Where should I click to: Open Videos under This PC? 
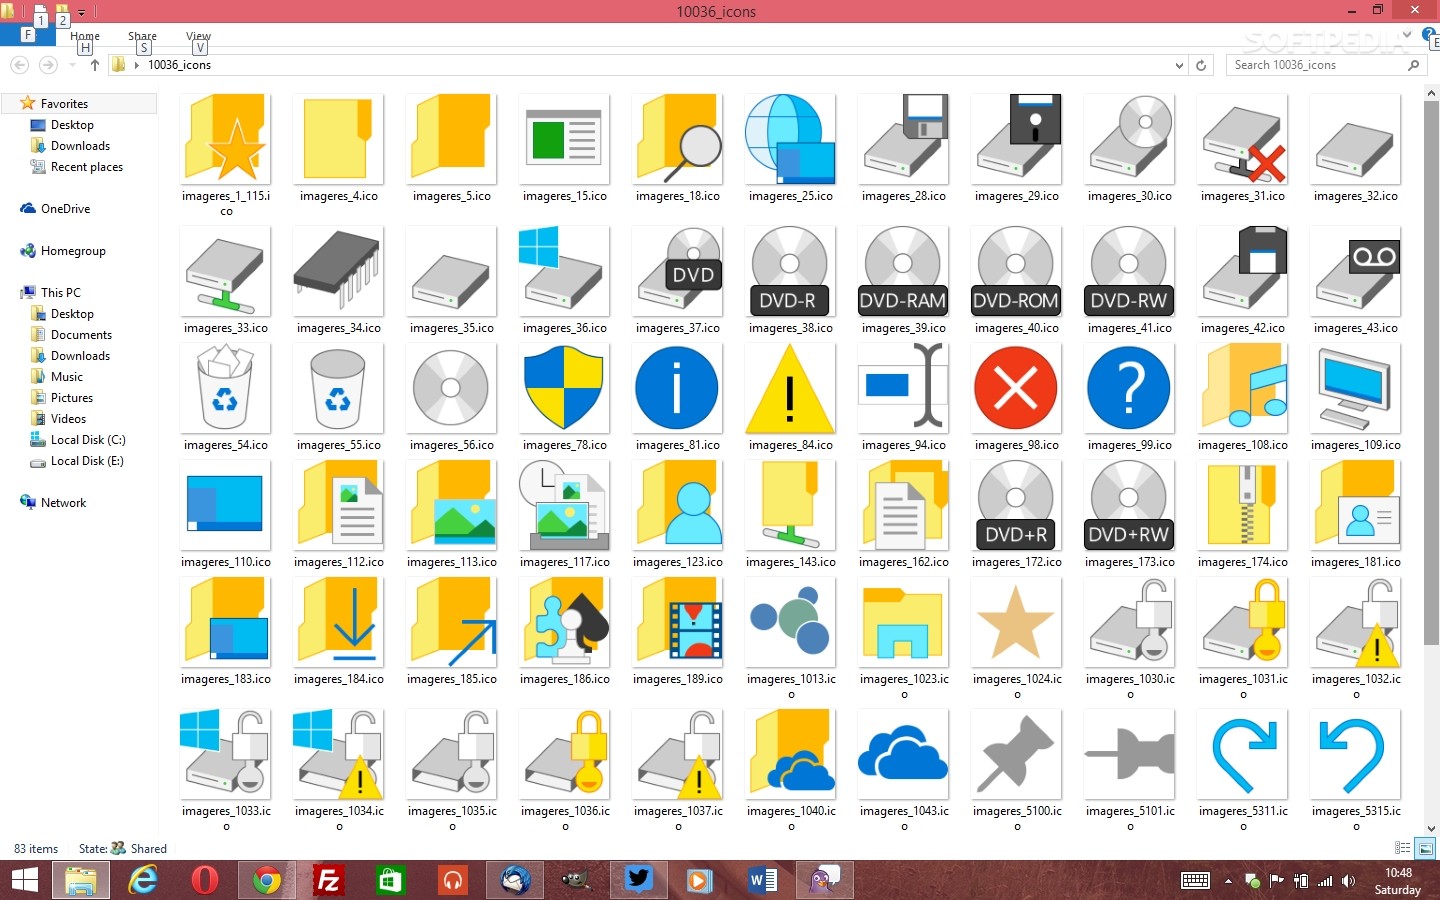click(x=68, y=419)
